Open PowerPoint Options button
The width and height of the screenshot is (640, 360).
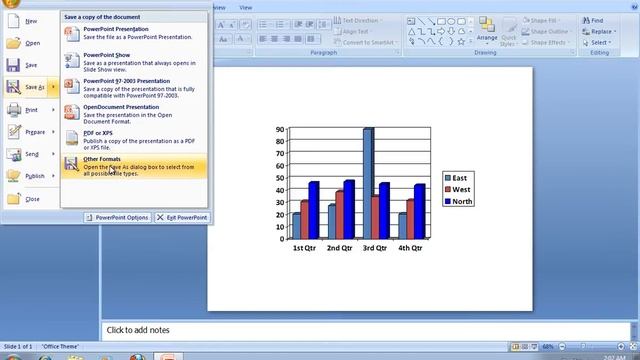point(118,218)
